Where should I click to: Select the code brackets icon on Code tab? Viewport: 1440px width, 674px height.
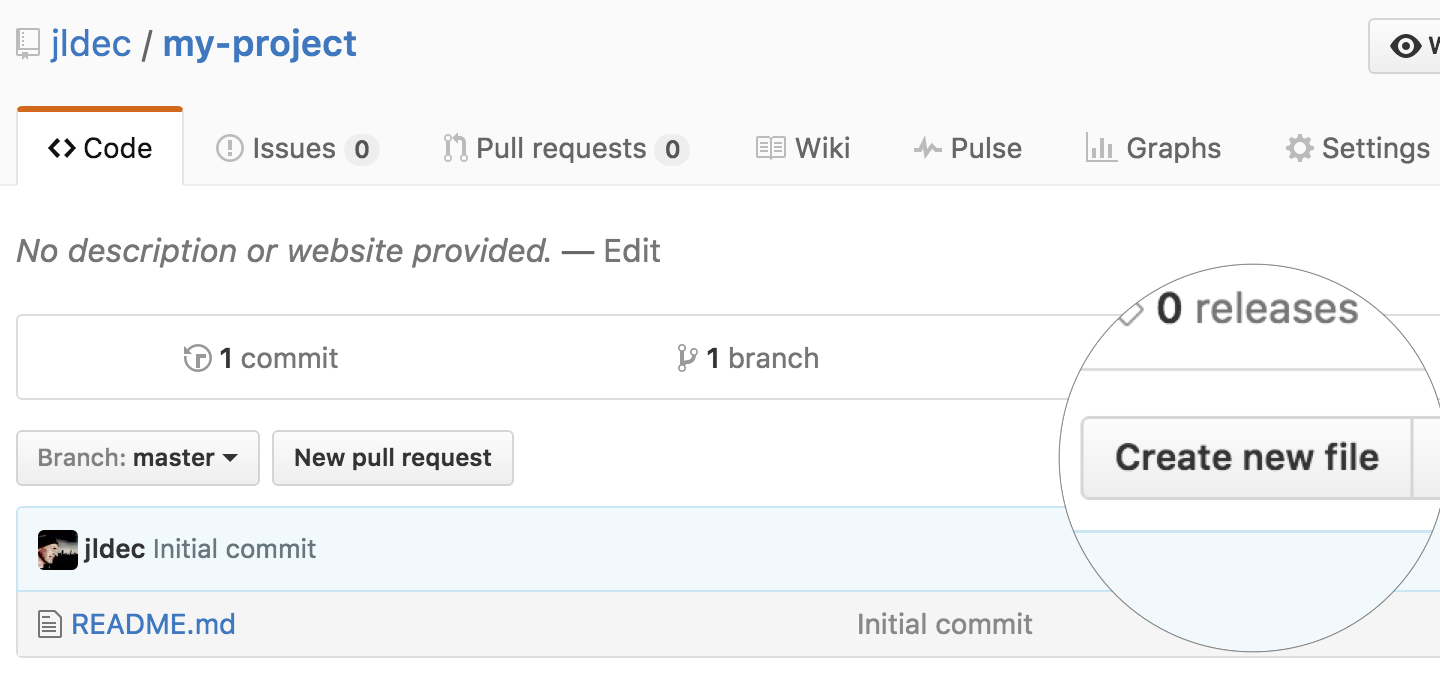point(60,147)
